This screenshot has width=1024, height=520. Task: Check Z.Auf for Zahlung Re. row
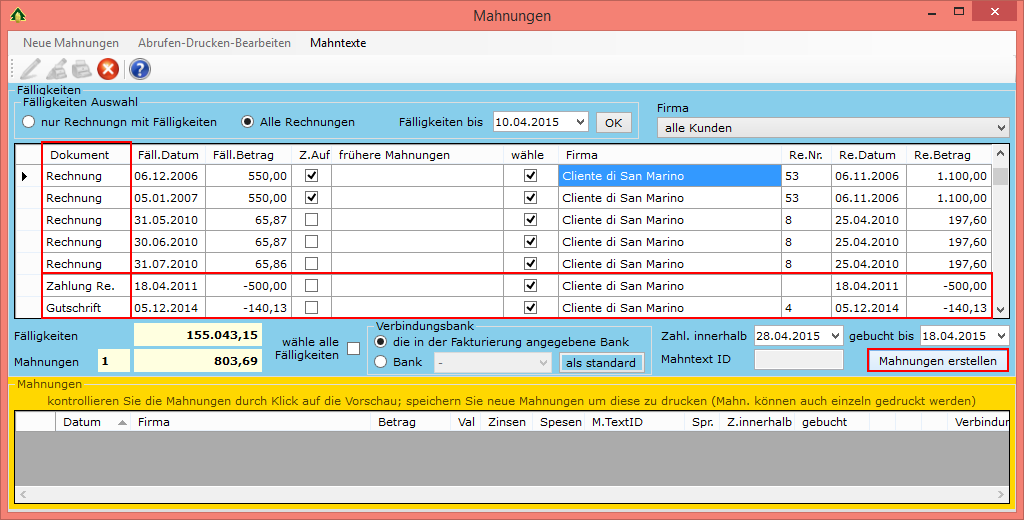(312, 285)
